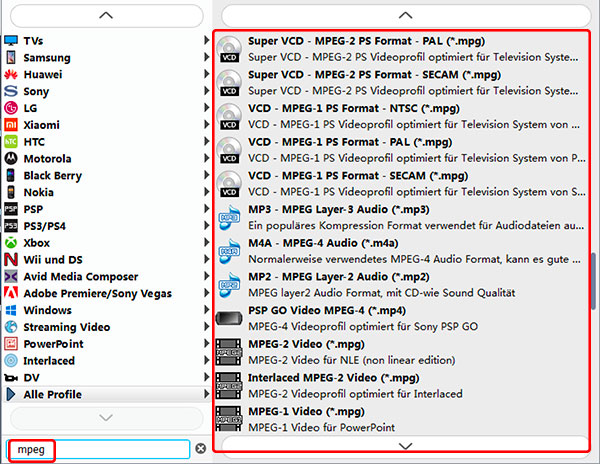This screenshot has height=464, width=600.
Task: Click the Xiaomi logo icon
Action: point(11,125)
